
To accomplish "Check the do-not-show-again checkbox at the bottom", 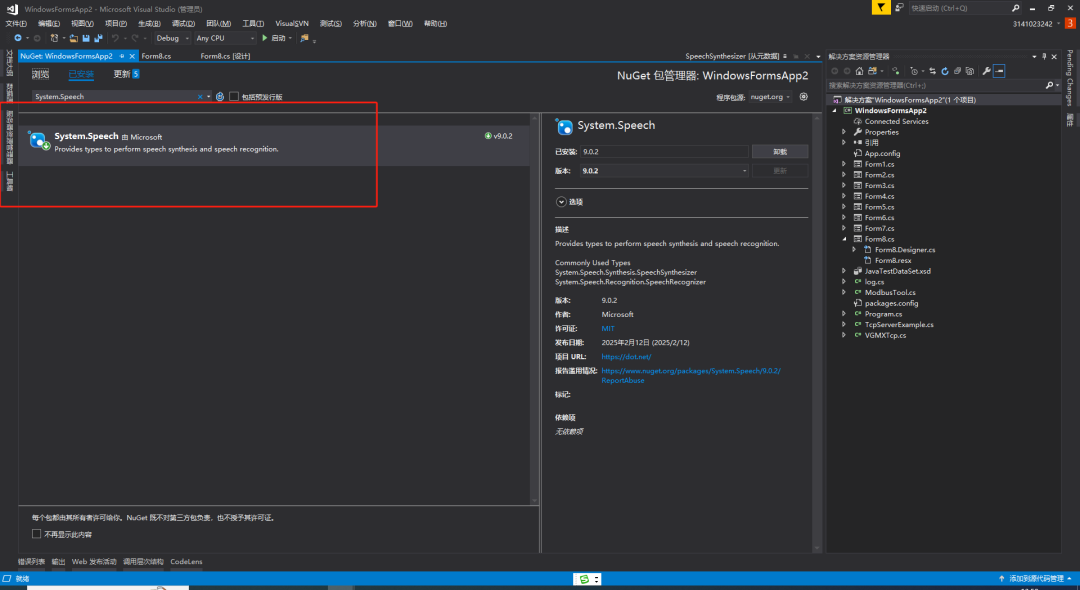I will pyautogui.click(x=37, y=534).
